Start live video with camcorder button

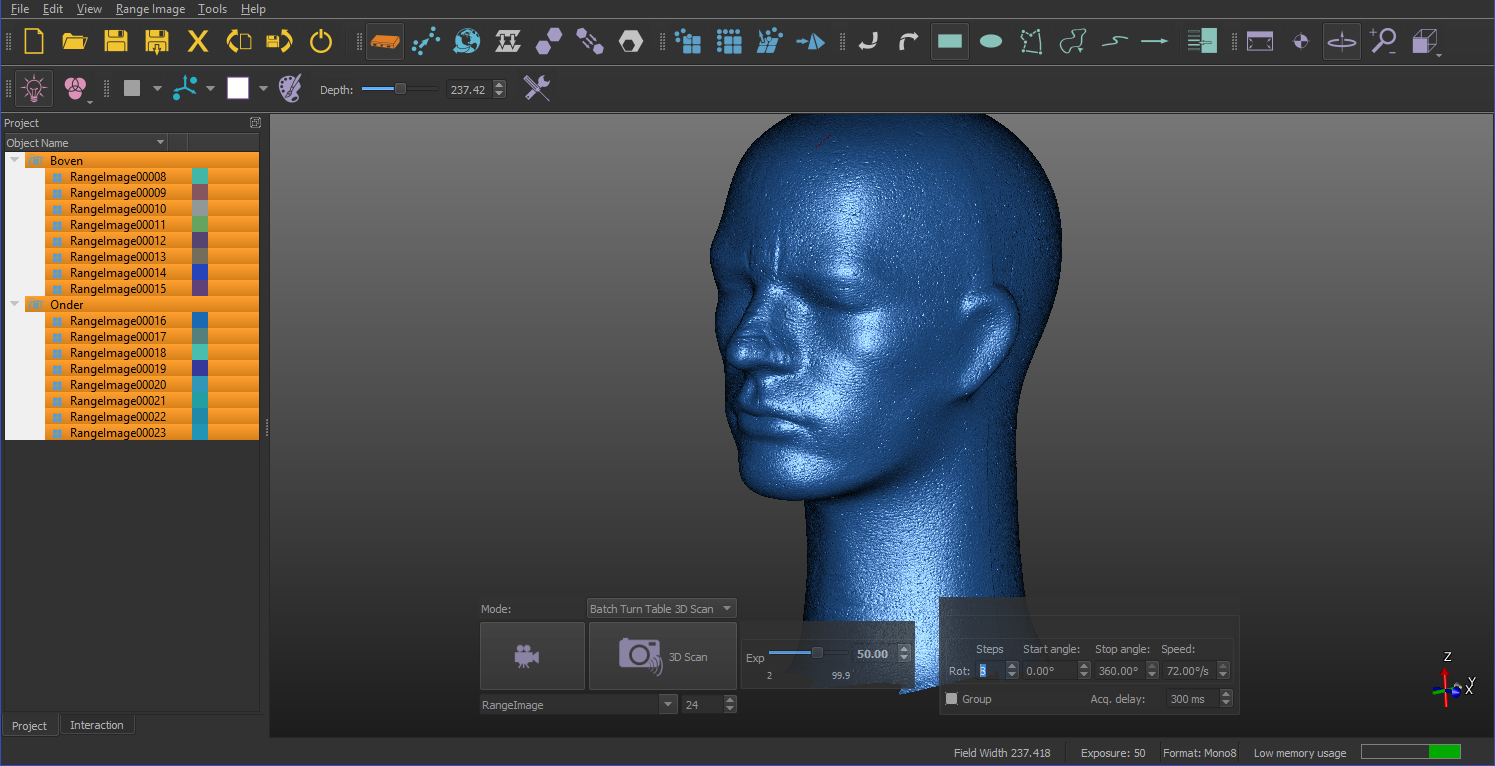pyautogui.click(x=532, y=656)
